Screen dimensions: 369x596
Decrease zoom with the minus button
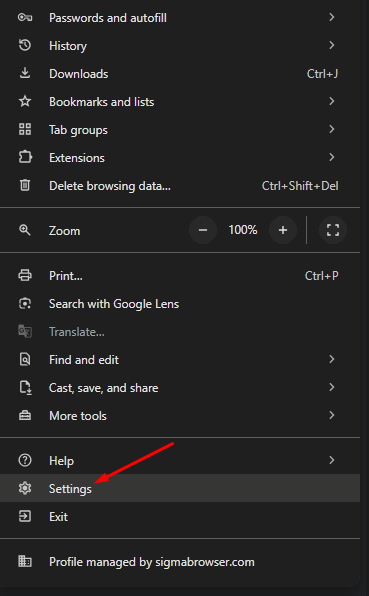pyautogui.click(x=203, y=230)
